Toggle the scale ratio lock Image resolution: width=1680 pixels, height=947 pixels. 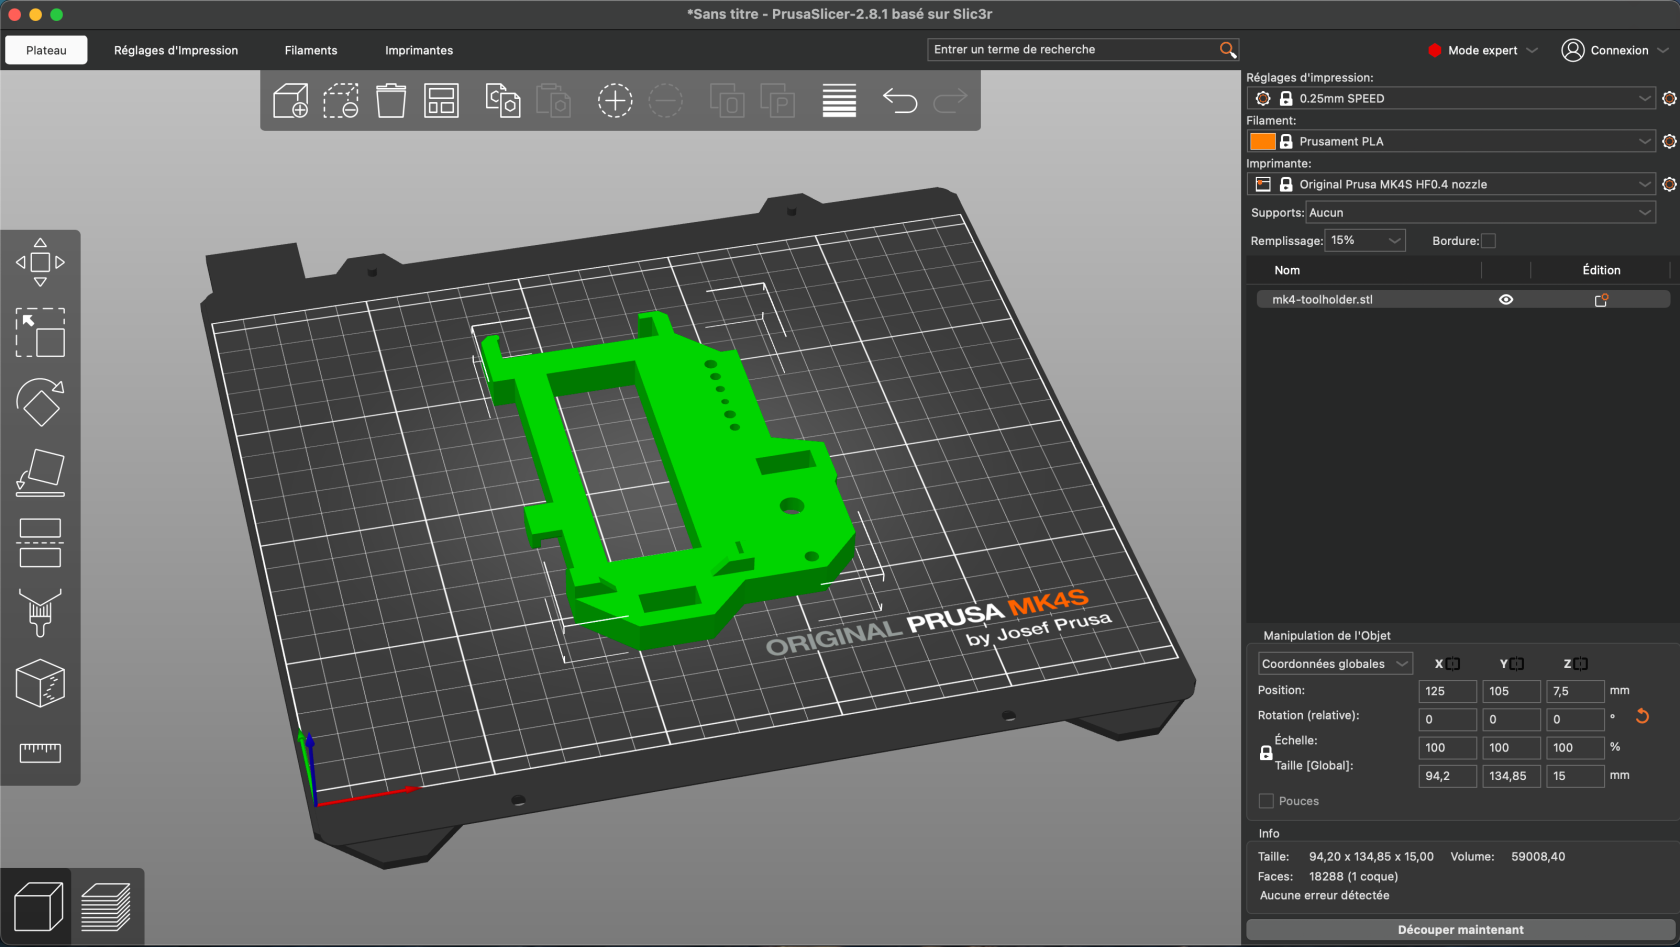click(1266, 753)
